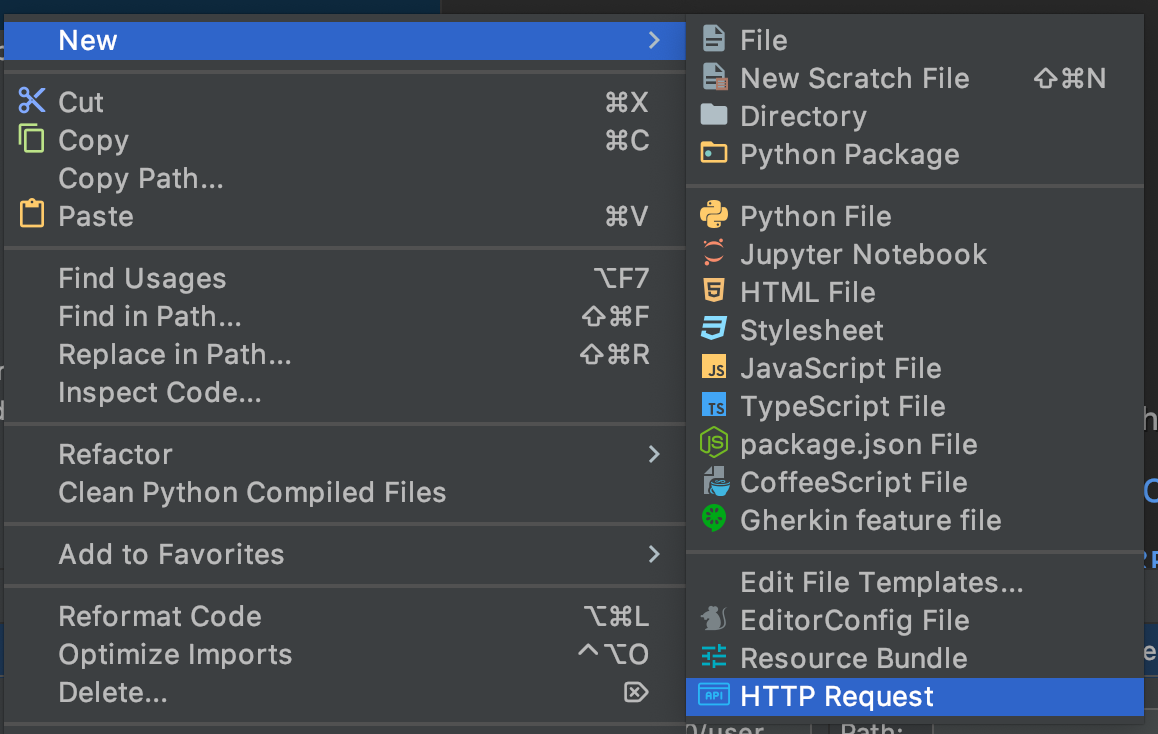Select HTTP Request from the submenu
This screenshot has height=734, width=1158.
tap(836, 696)
